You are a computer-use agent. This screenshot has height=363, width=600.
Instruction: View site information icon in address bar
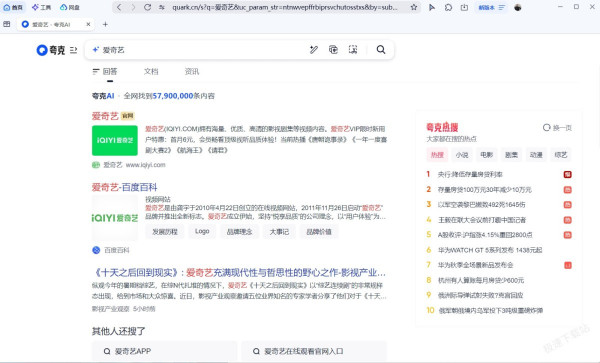tap(162, 7)
